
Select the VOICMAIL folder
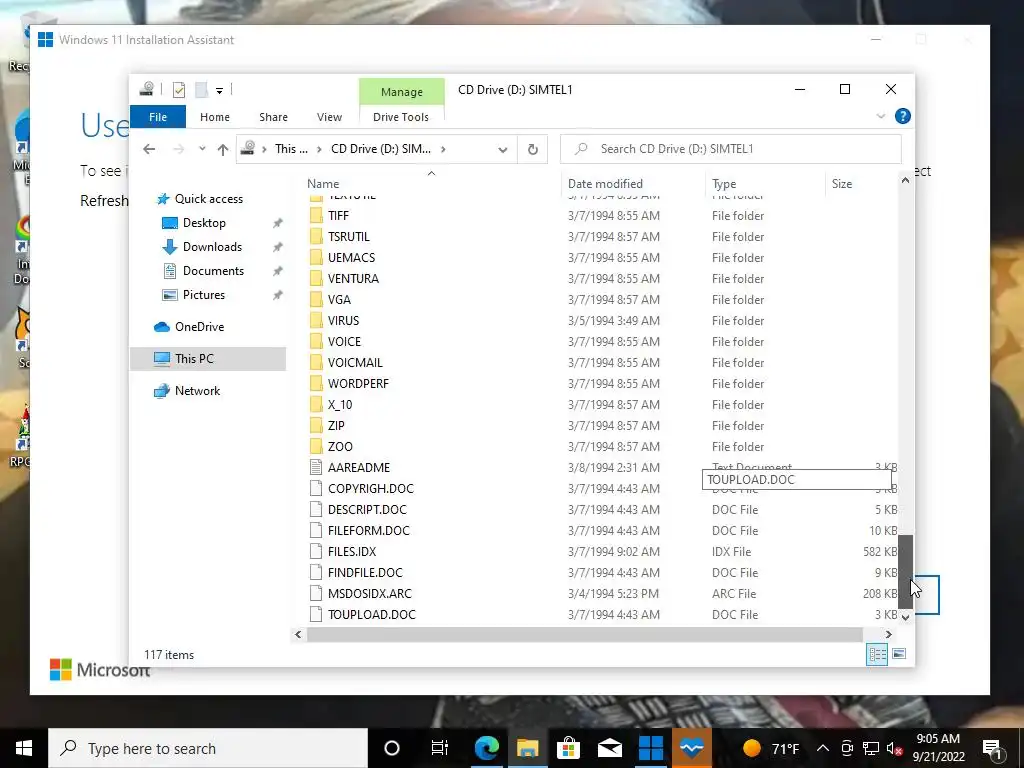click(x=355, y=362)
